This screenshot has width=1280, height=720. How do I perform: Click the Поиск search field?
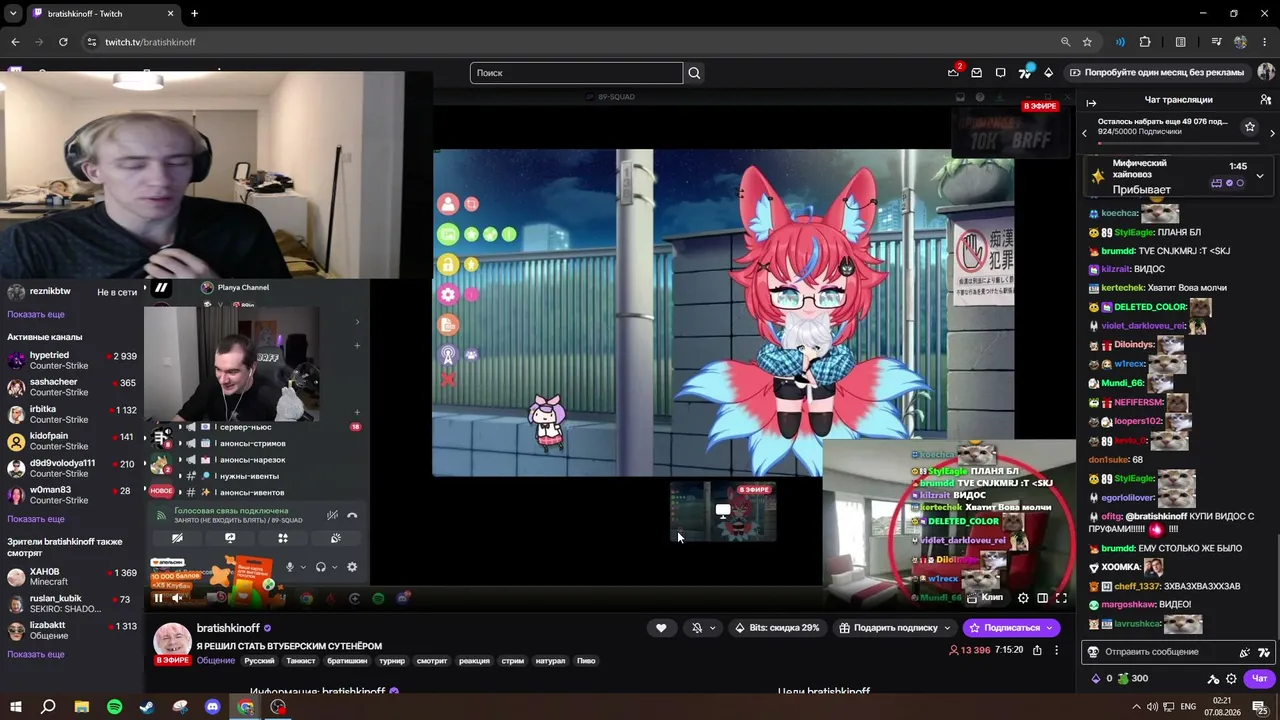[577, 72]
